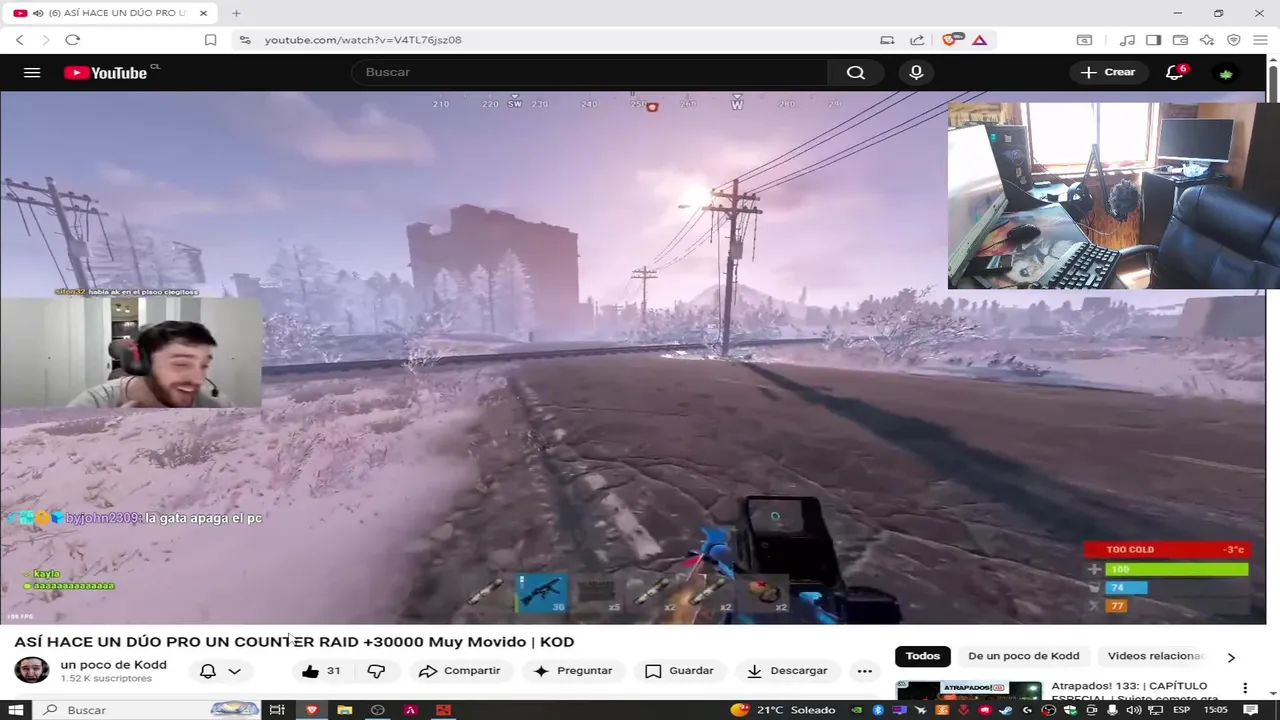Open the Brave Wallet icon
This screenshot has height=720, width=1280.
[x=1180, y=40]
